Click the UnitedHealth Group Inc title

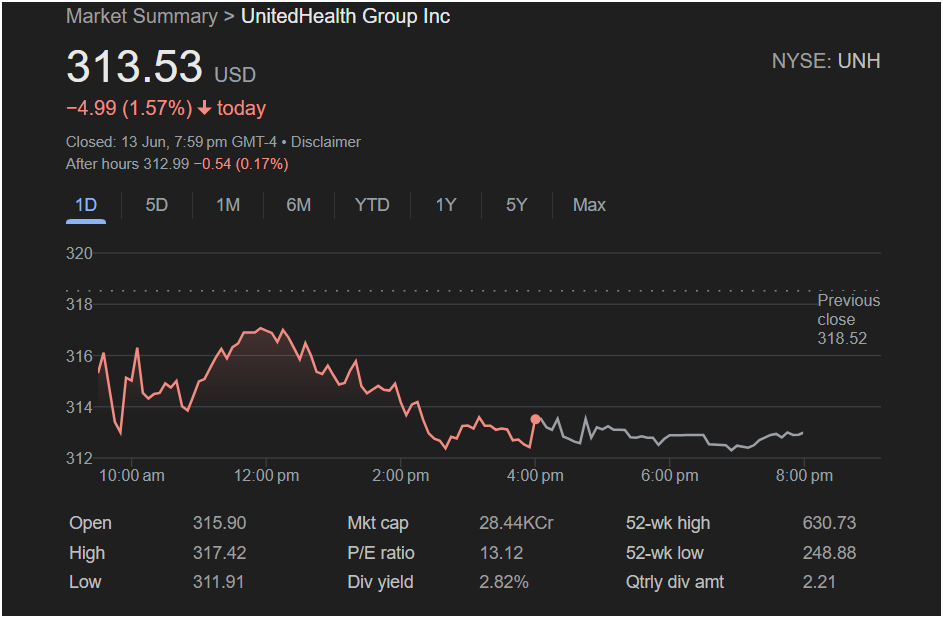pos(346,16)
